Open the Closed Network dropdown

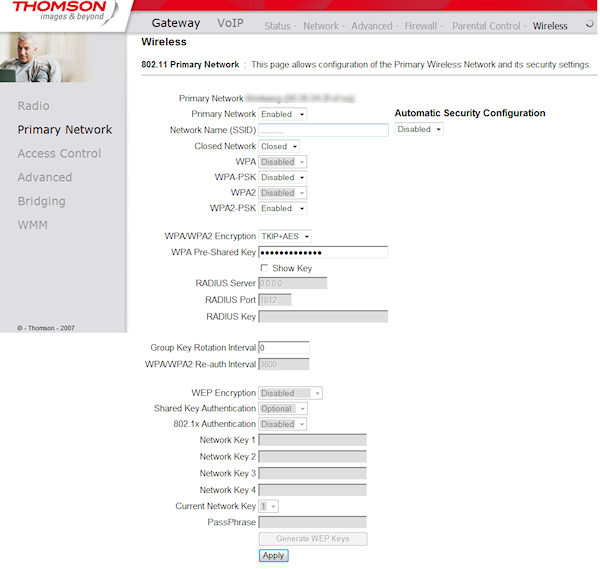coord(279,146)
